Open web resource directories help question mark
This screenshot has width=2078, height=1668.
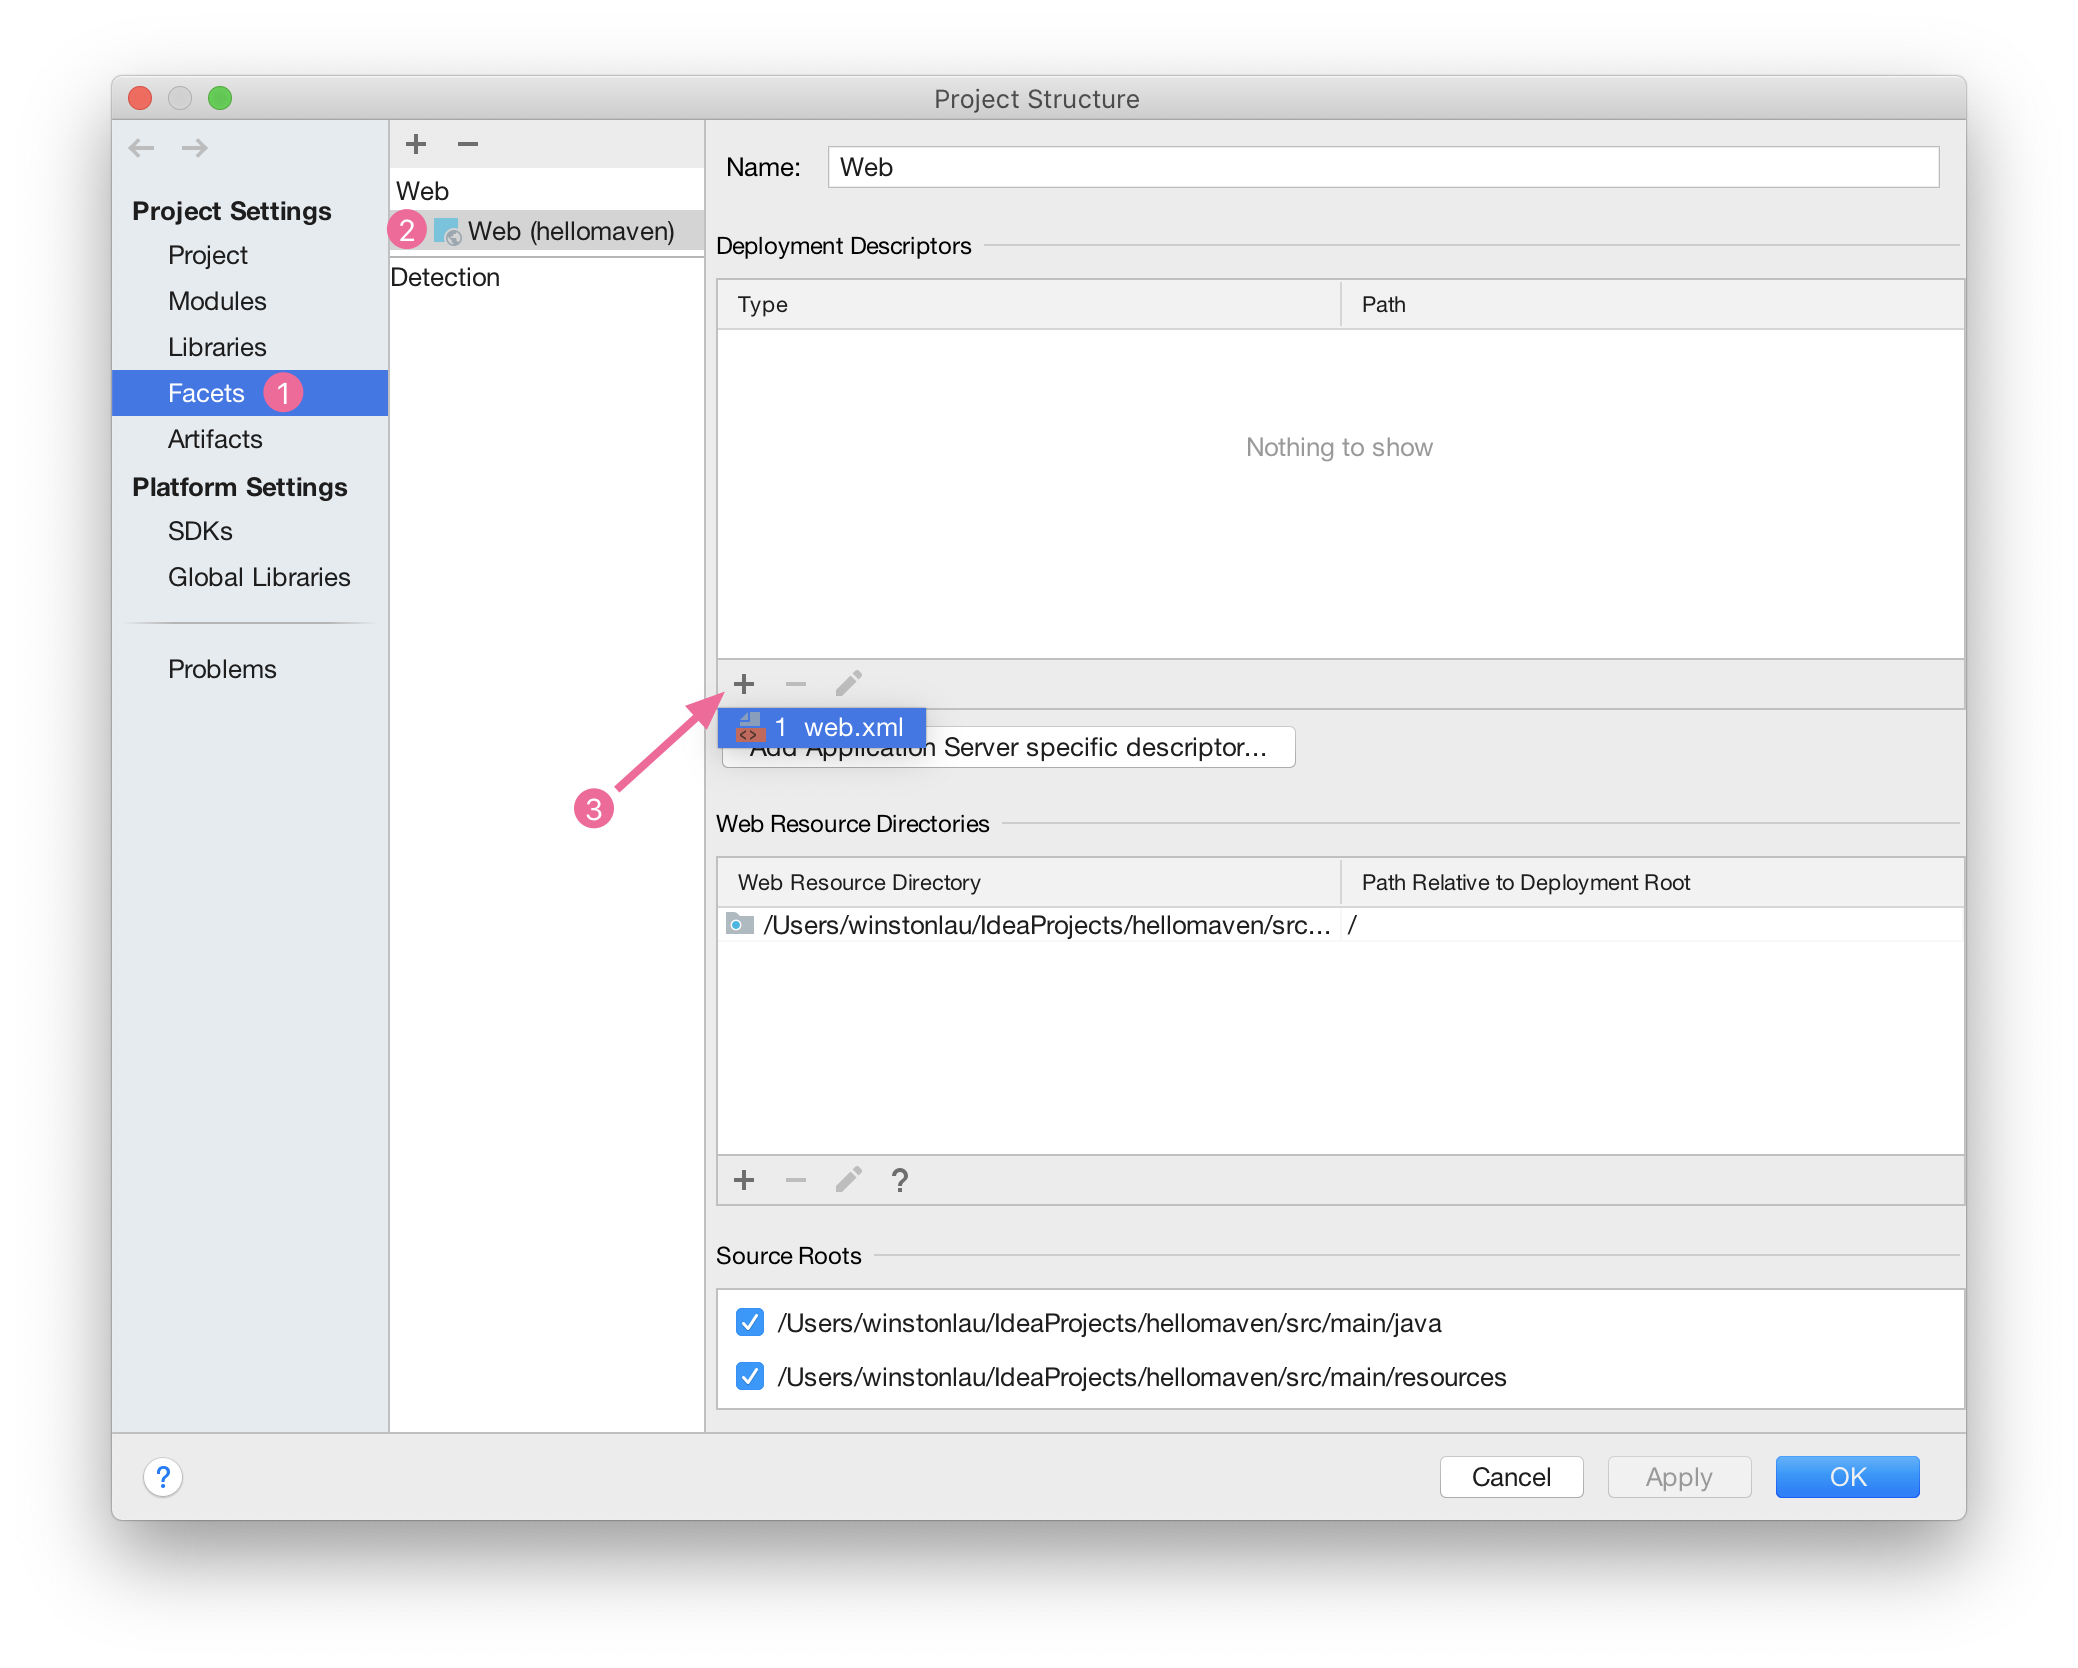click(x=900, y=1180)
